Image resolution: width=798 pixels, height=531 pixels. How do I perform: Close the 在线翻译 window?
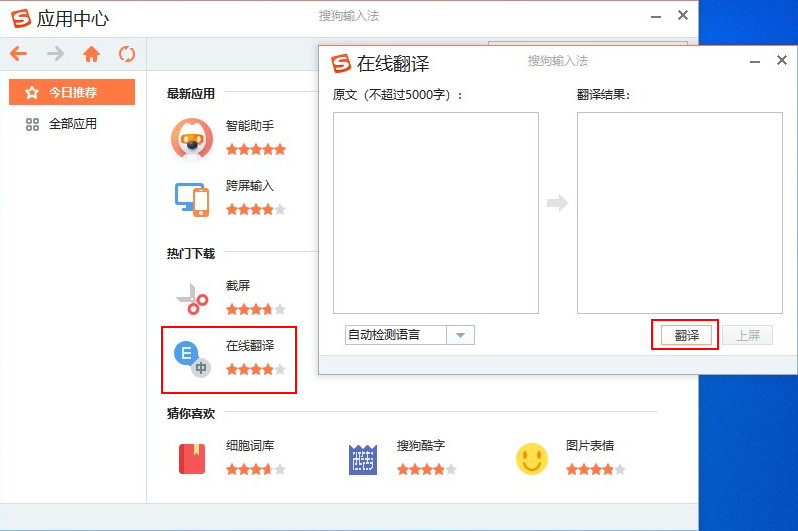782,60
